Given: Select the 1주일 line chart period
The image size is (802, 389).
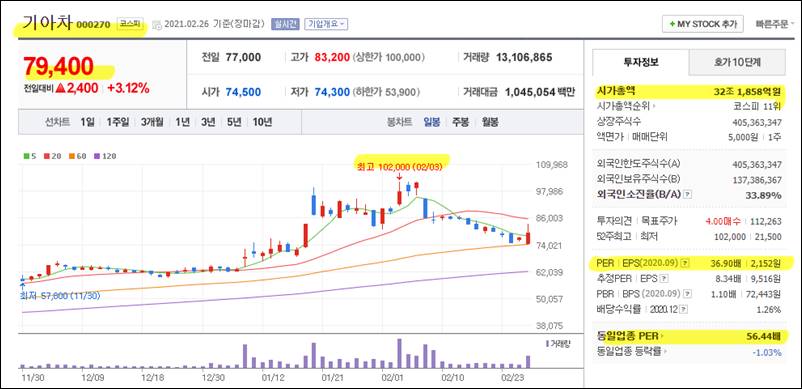Looking at the screenshot, I should coord(117,122).
